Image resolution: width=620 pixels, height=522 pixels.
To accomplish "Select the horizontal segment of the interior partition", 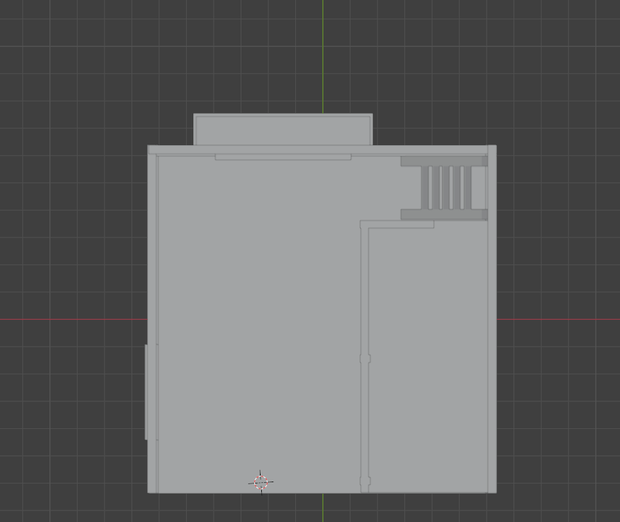I will [x=397, y=224].
